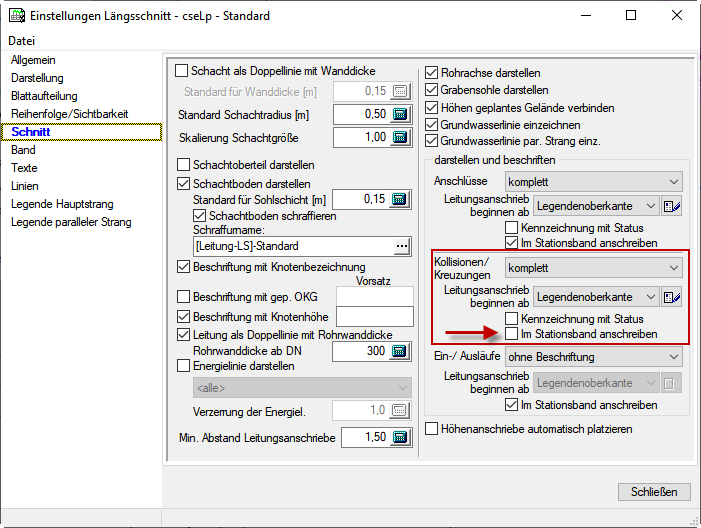Open Anschlüsse komplett dropdown
This screenshot has height=528, width=701.
(x=593, y=182)
